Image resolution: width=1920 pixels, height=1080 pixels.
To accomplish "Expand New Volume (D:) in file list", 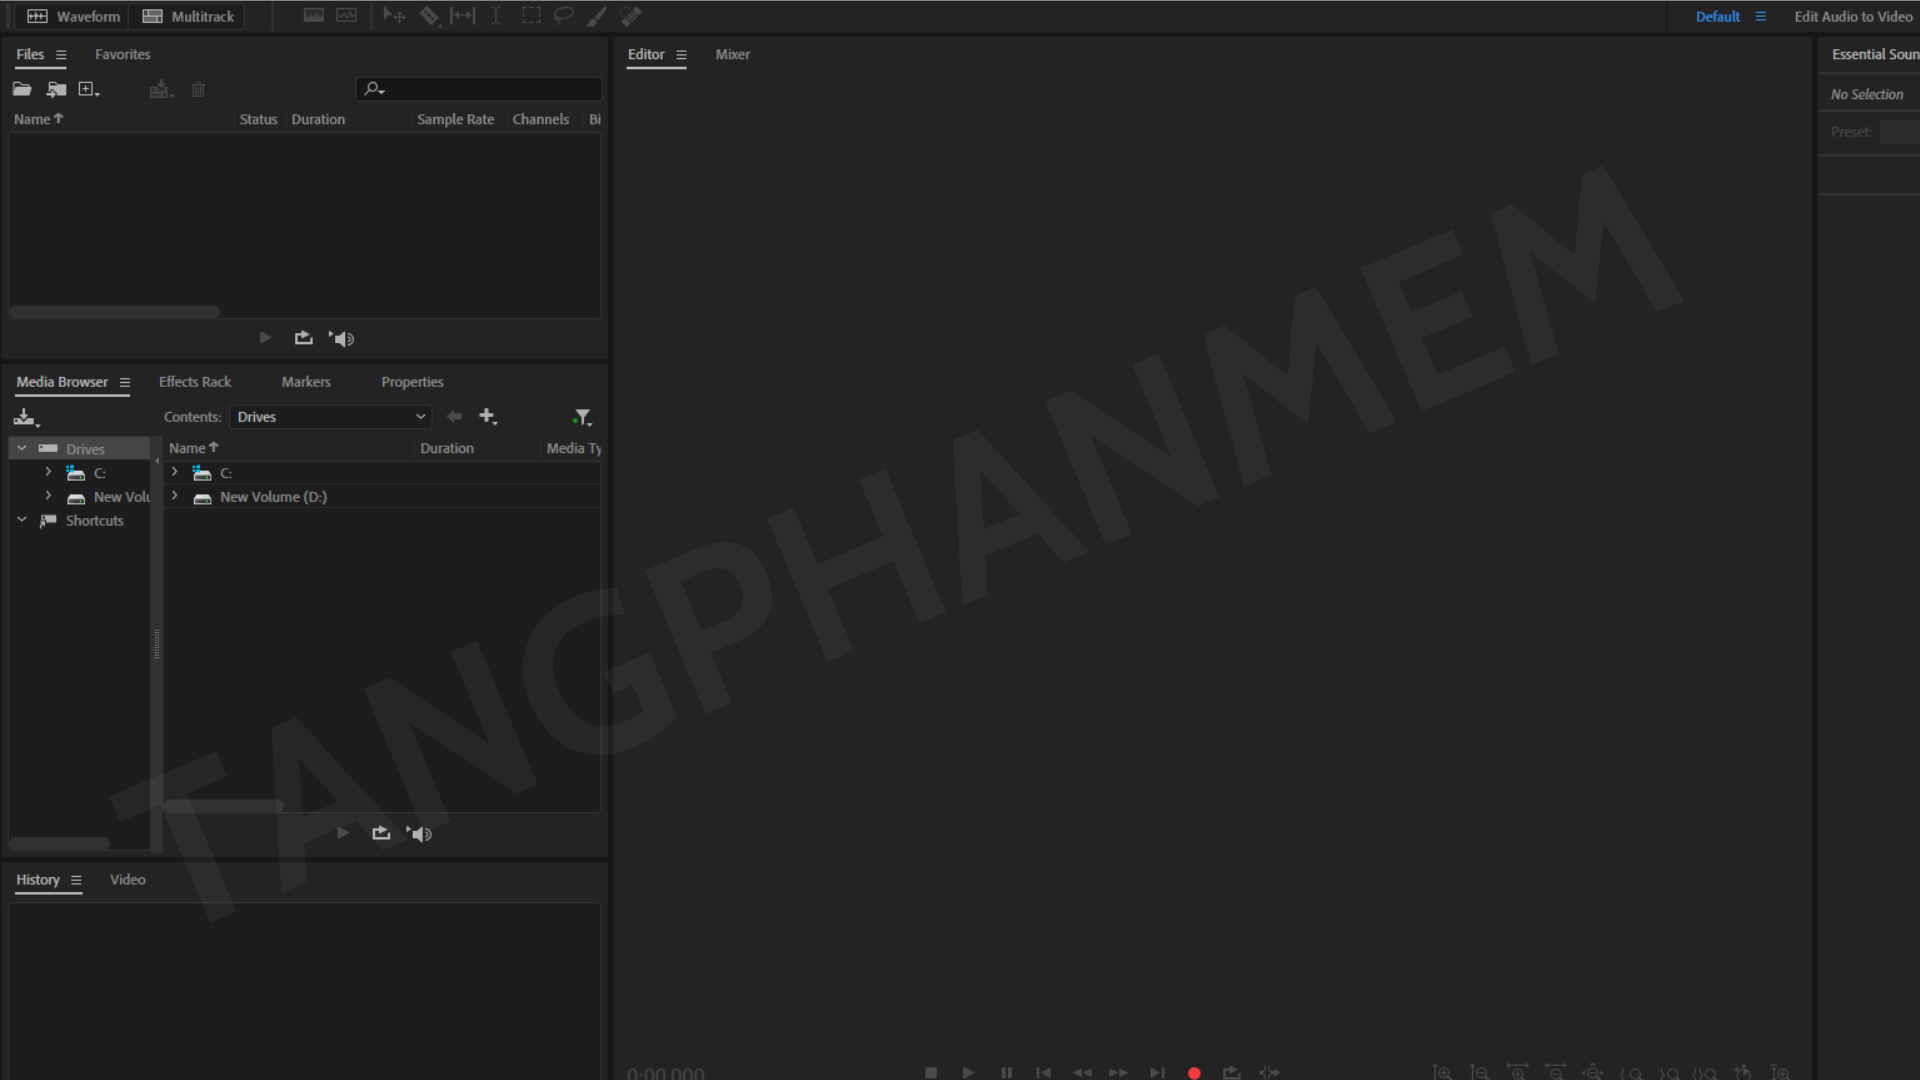I will coord(175,496).
